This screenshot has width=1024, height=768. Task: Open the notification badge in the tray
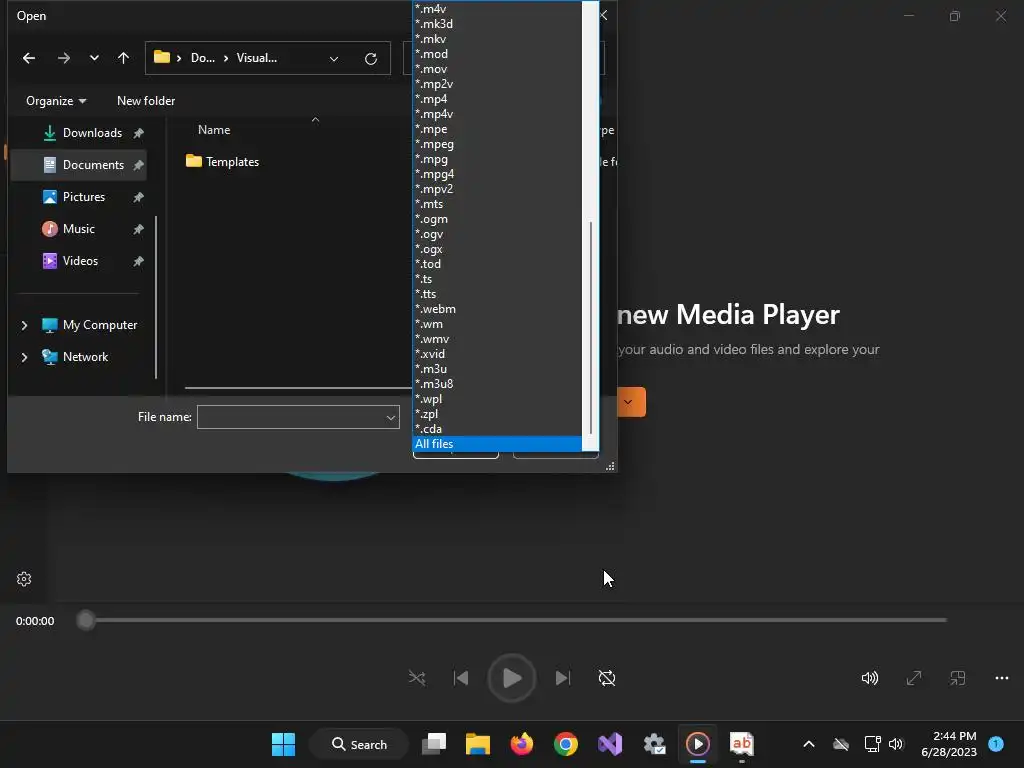pyautogui.click(x=997, y=744)
